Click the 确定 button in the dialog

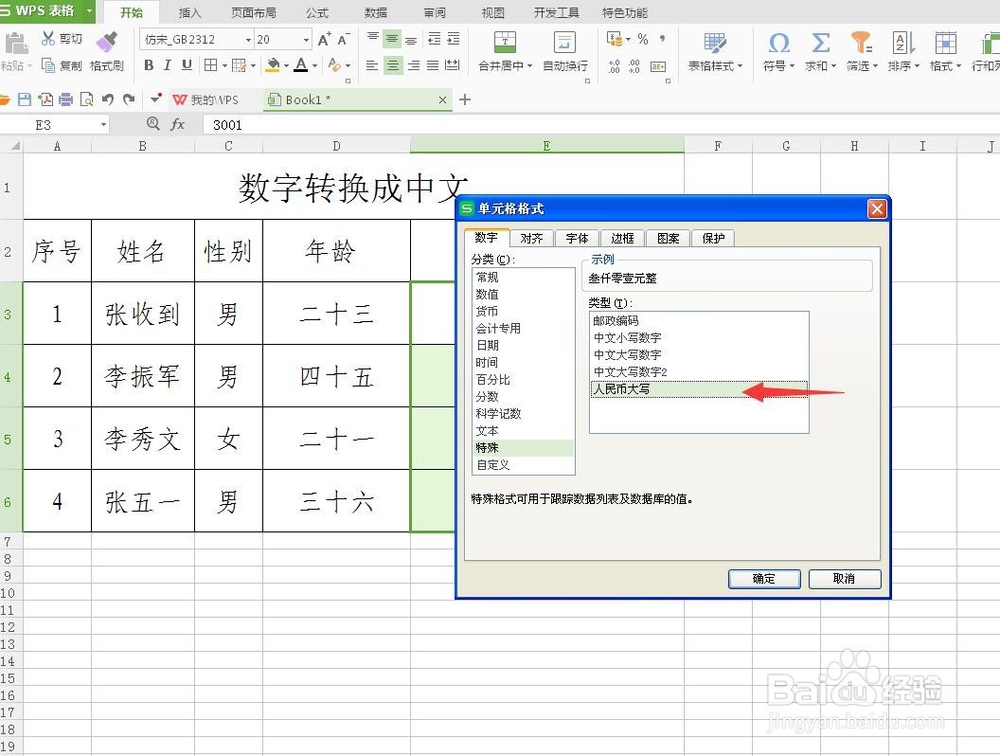(764, 578)
